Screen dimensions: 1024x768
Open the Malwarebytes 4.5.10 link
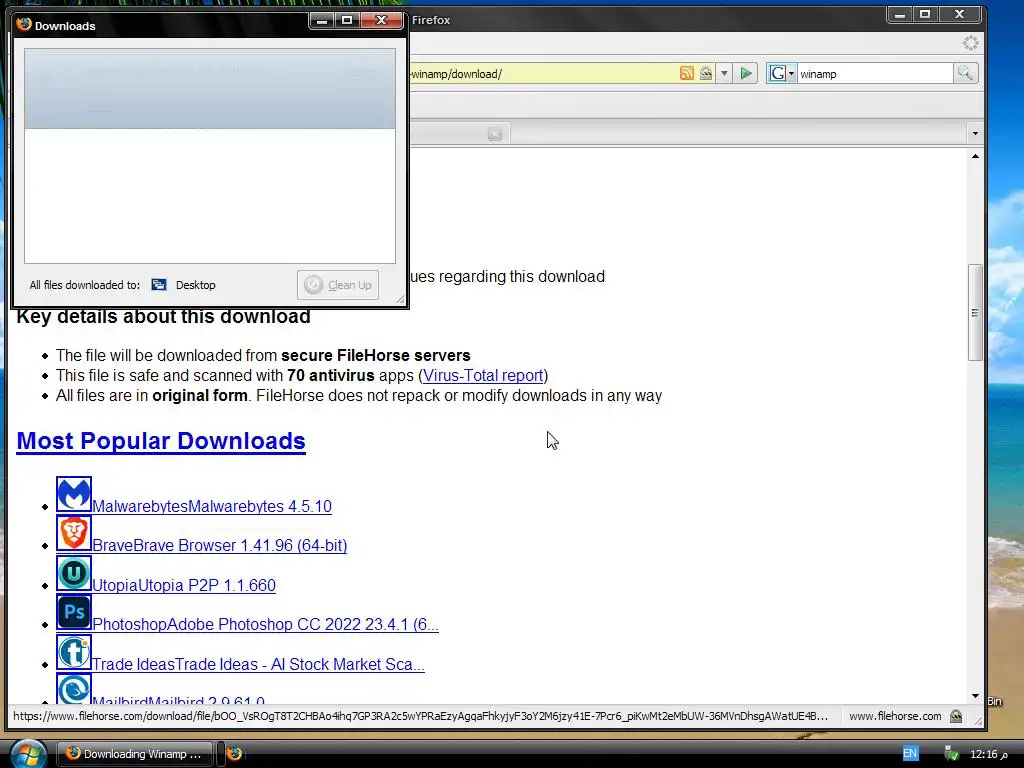(x=212, y=506)
